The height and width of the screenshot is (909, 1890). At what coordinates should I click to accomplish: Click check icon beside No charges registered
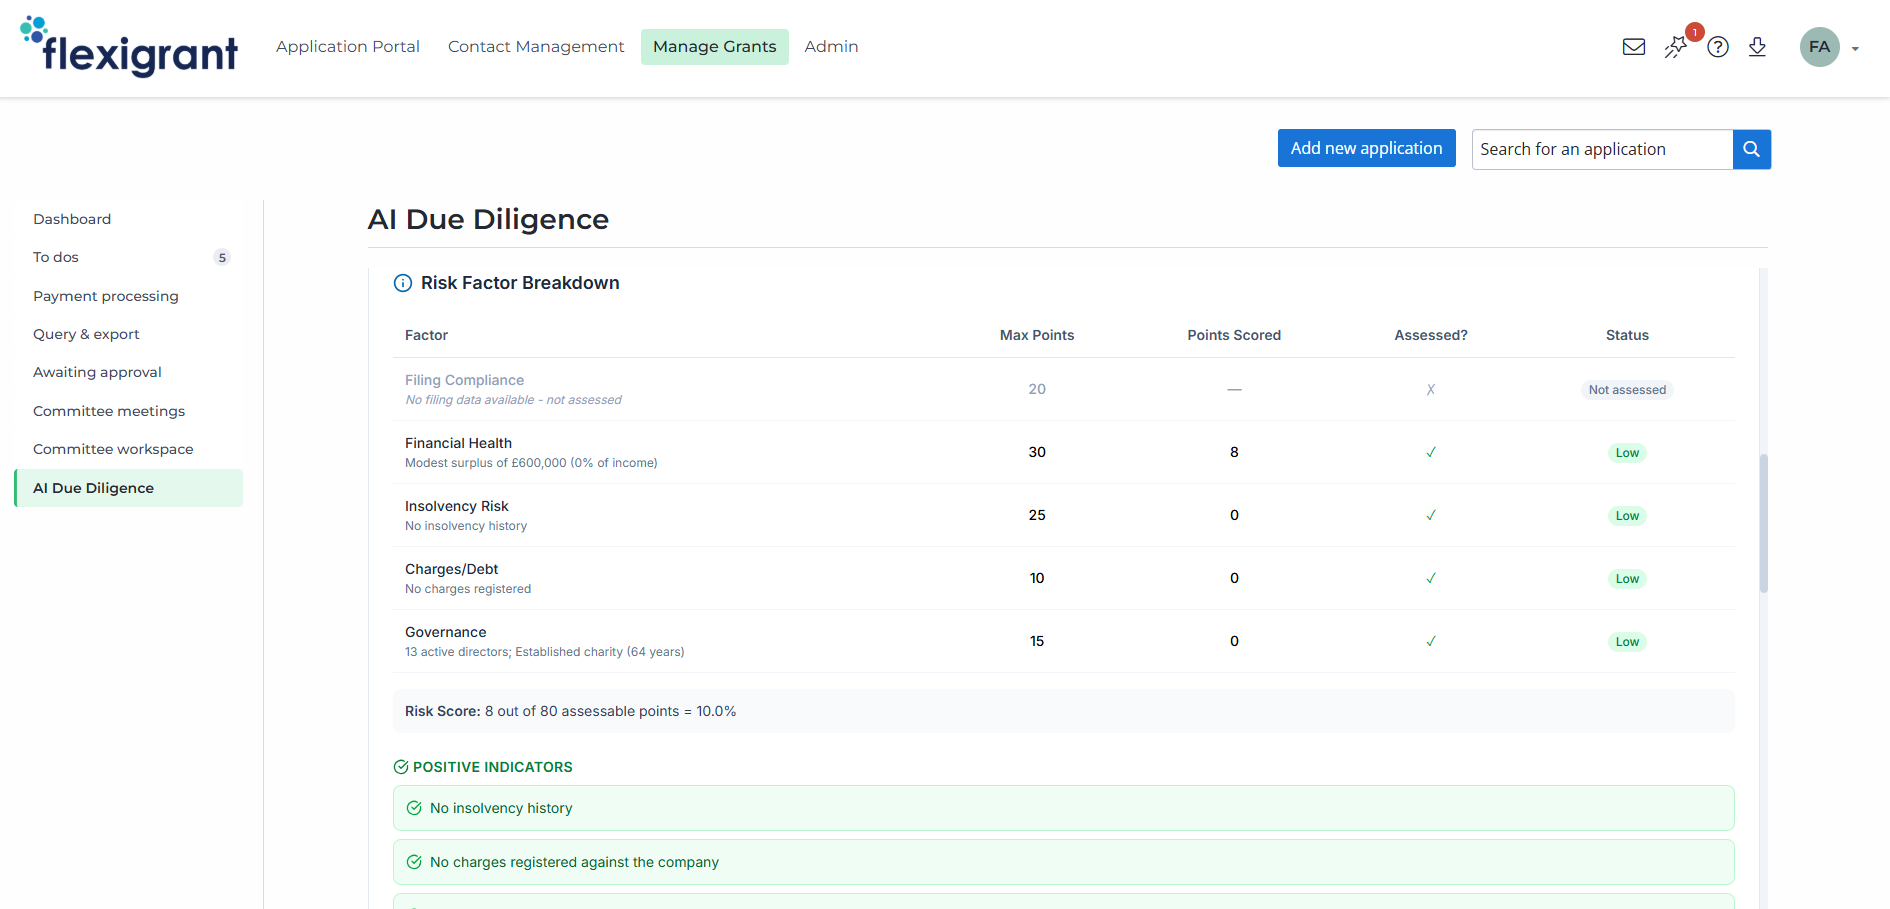(x=414, y=862)
